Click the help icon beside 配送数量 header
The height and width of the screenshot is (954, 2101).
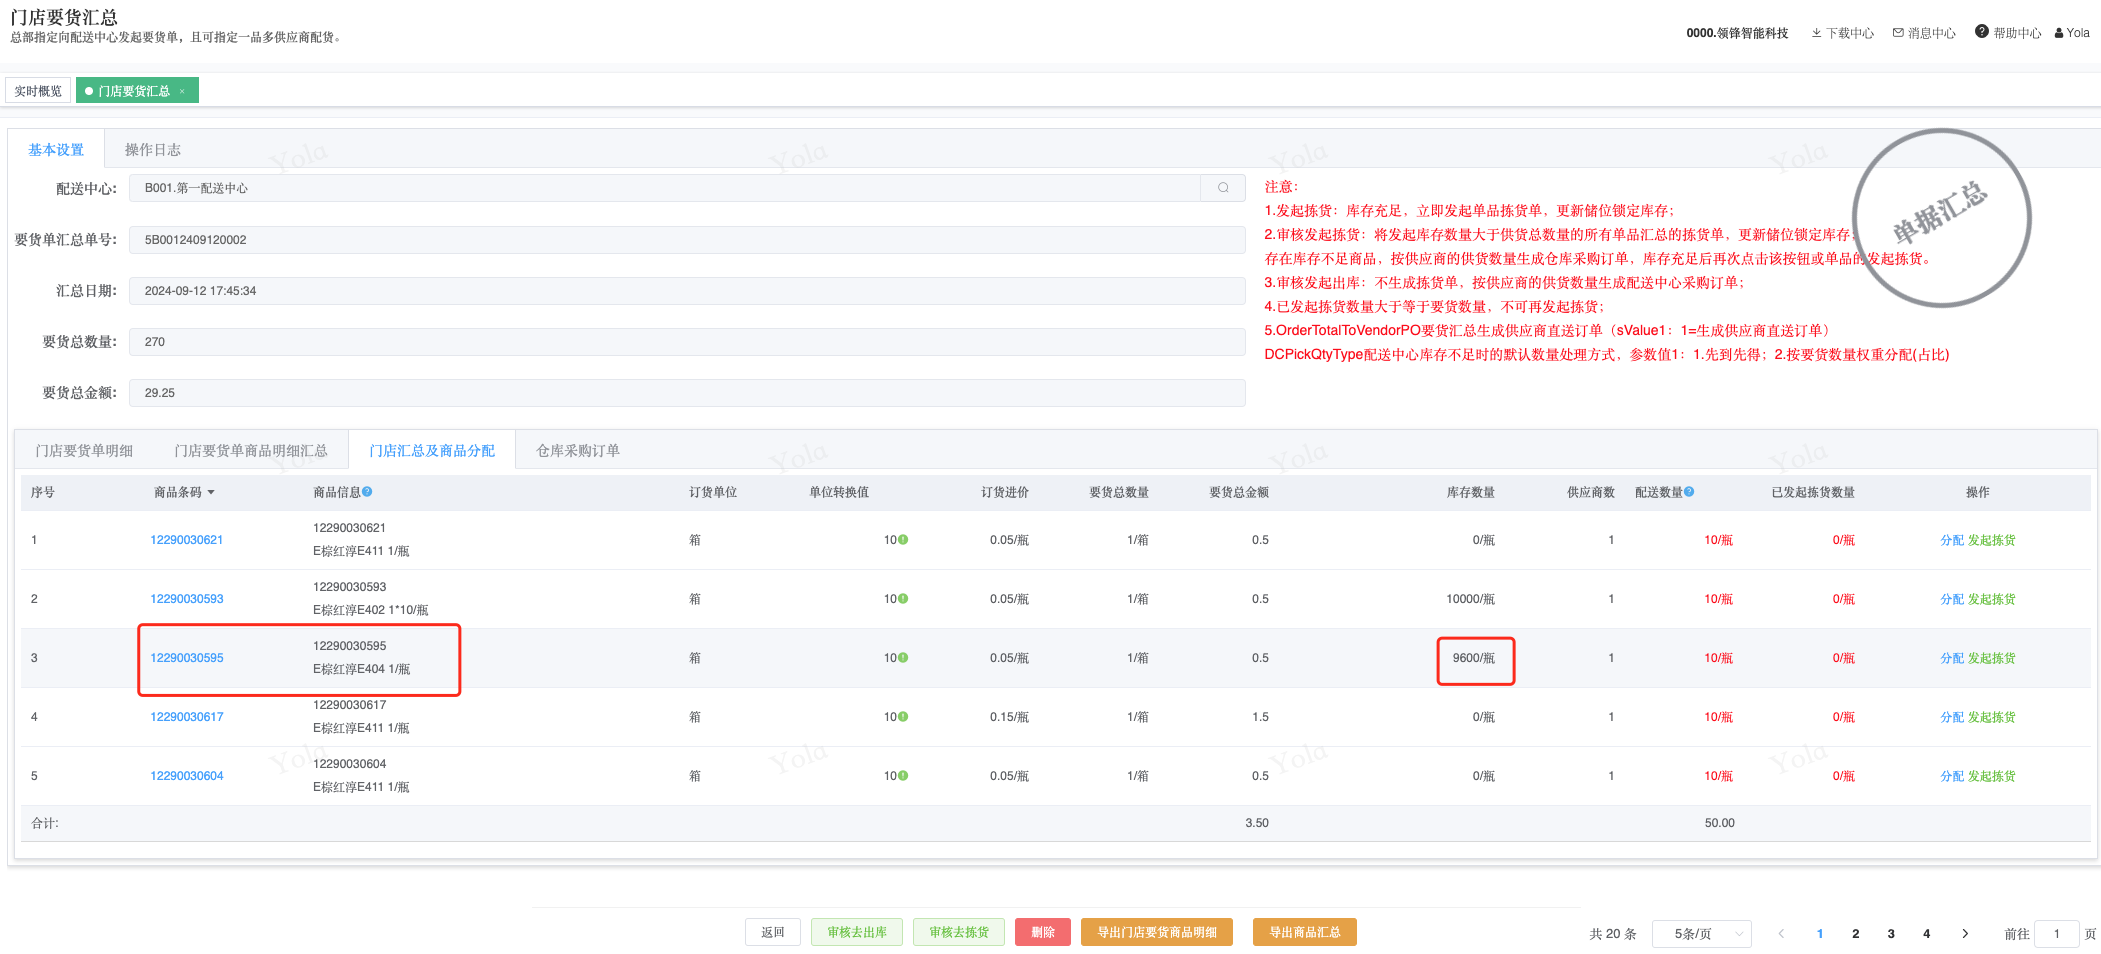1689,492
